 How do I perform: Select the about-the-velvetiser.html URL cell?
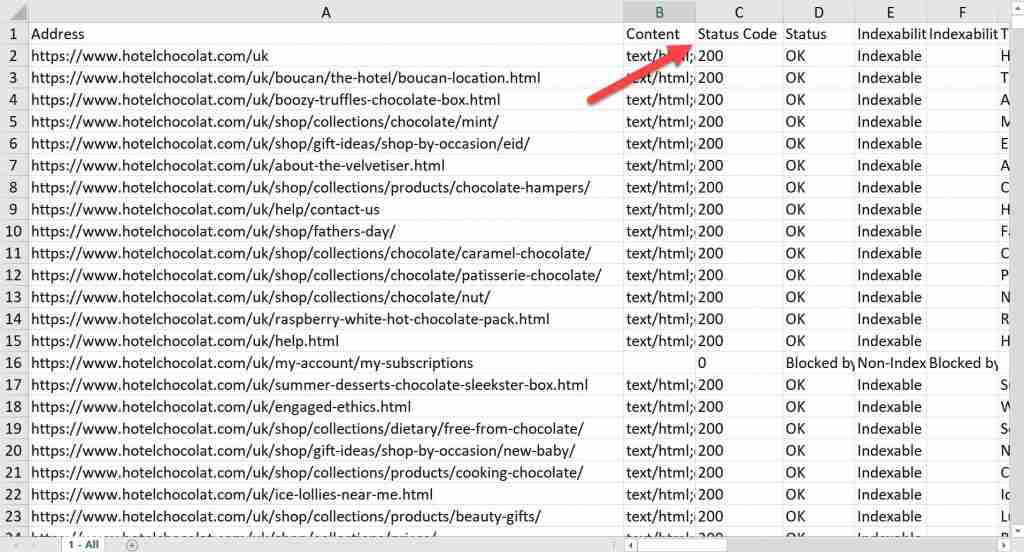pyautogui.click(x=325, y=165)
